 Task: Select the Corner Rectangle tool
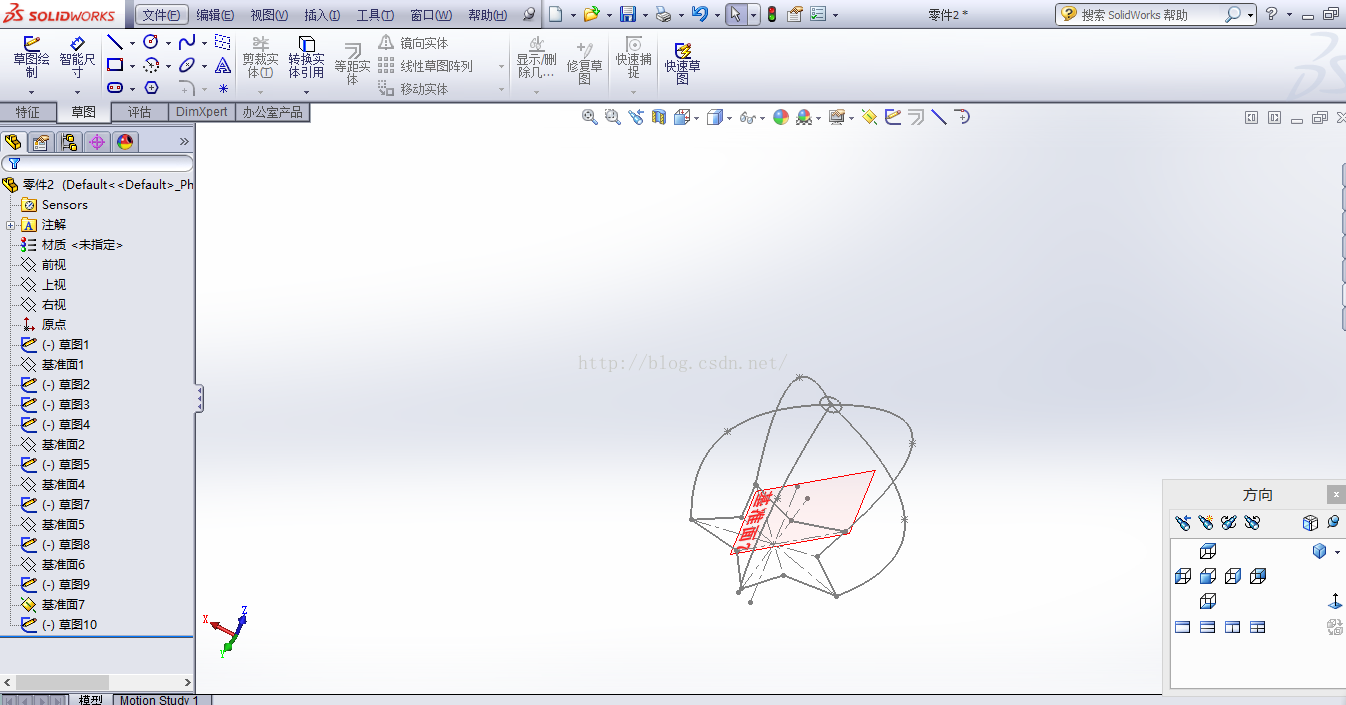pyautogui.click(x=115, y=65)
